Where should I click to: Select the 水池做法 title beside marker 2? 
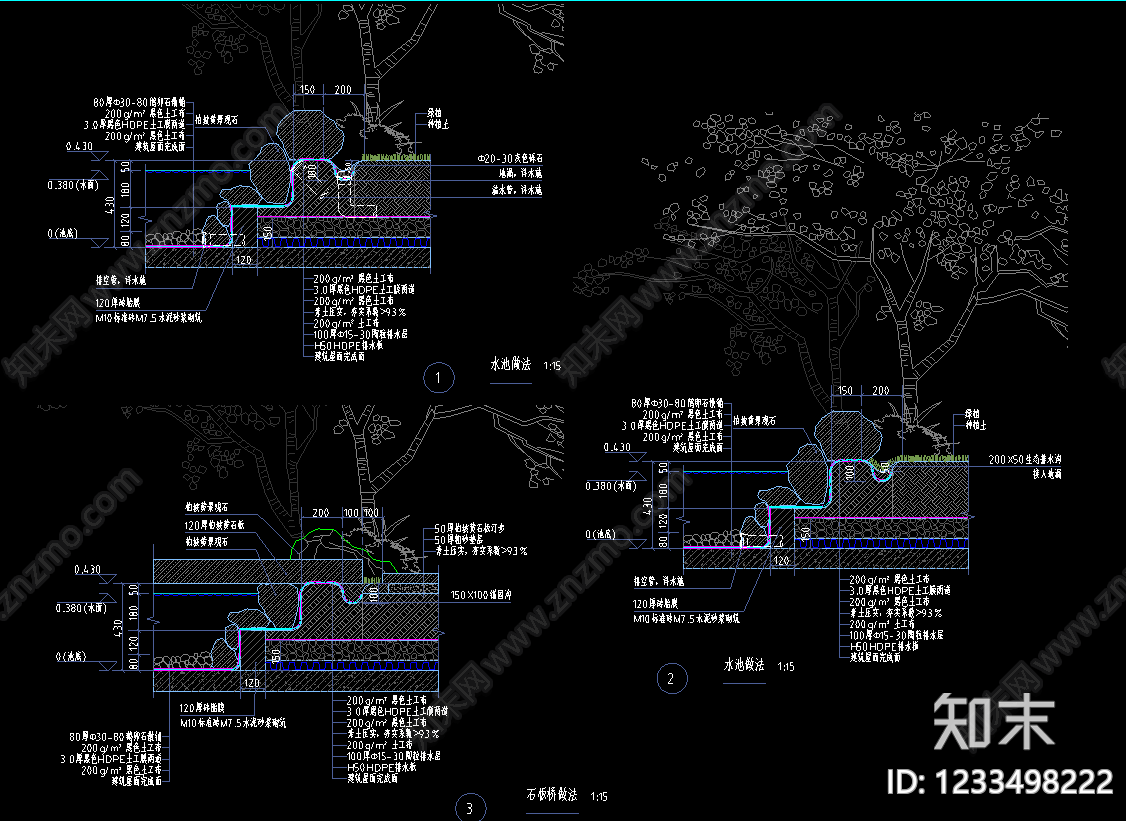click(x=744, y=664)
